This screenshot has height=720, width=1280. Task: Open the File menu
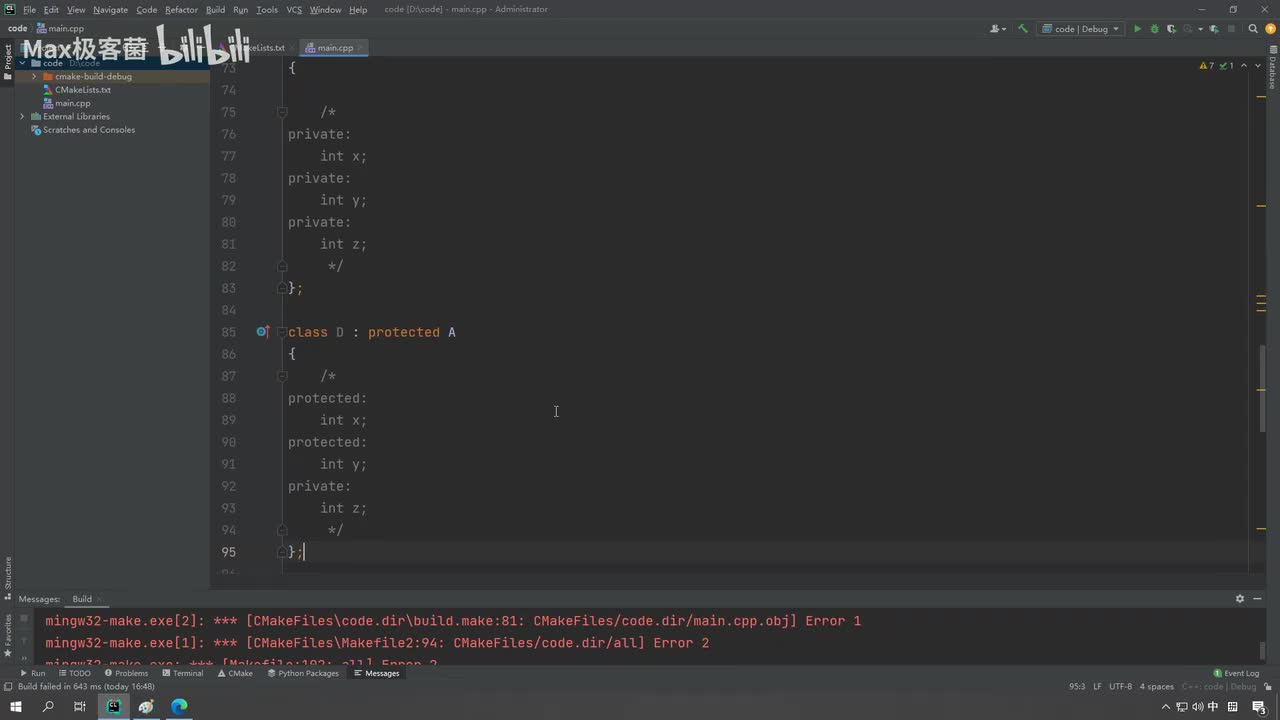29,10
